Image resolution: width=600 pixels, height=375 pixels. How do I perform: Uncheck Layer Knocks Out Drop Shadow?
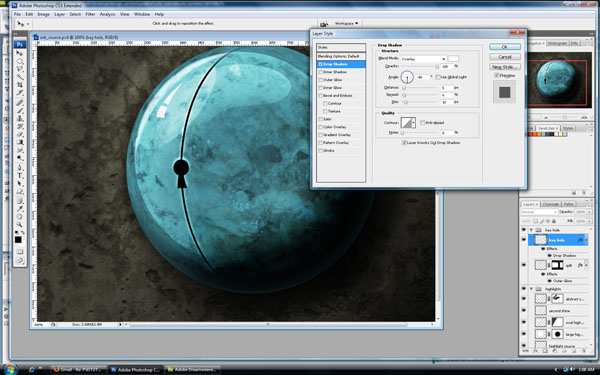click(404, 143)
